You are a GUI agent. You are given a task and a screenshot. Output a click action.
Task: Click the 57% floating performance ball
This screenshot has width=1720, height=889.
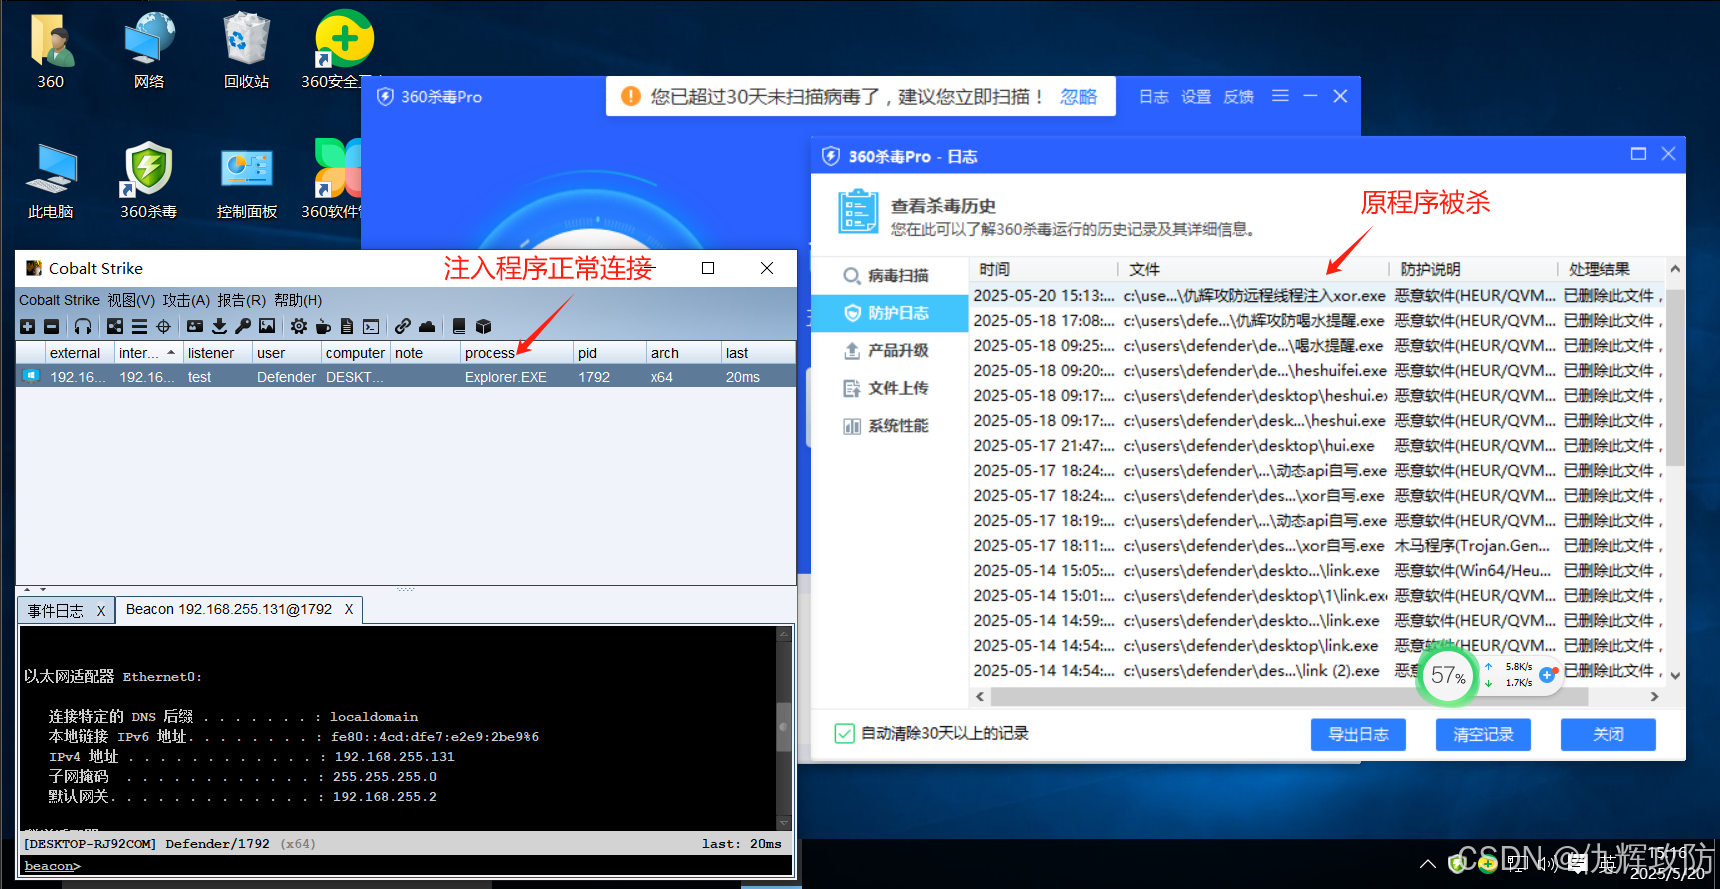click(x=1447, y=676)
